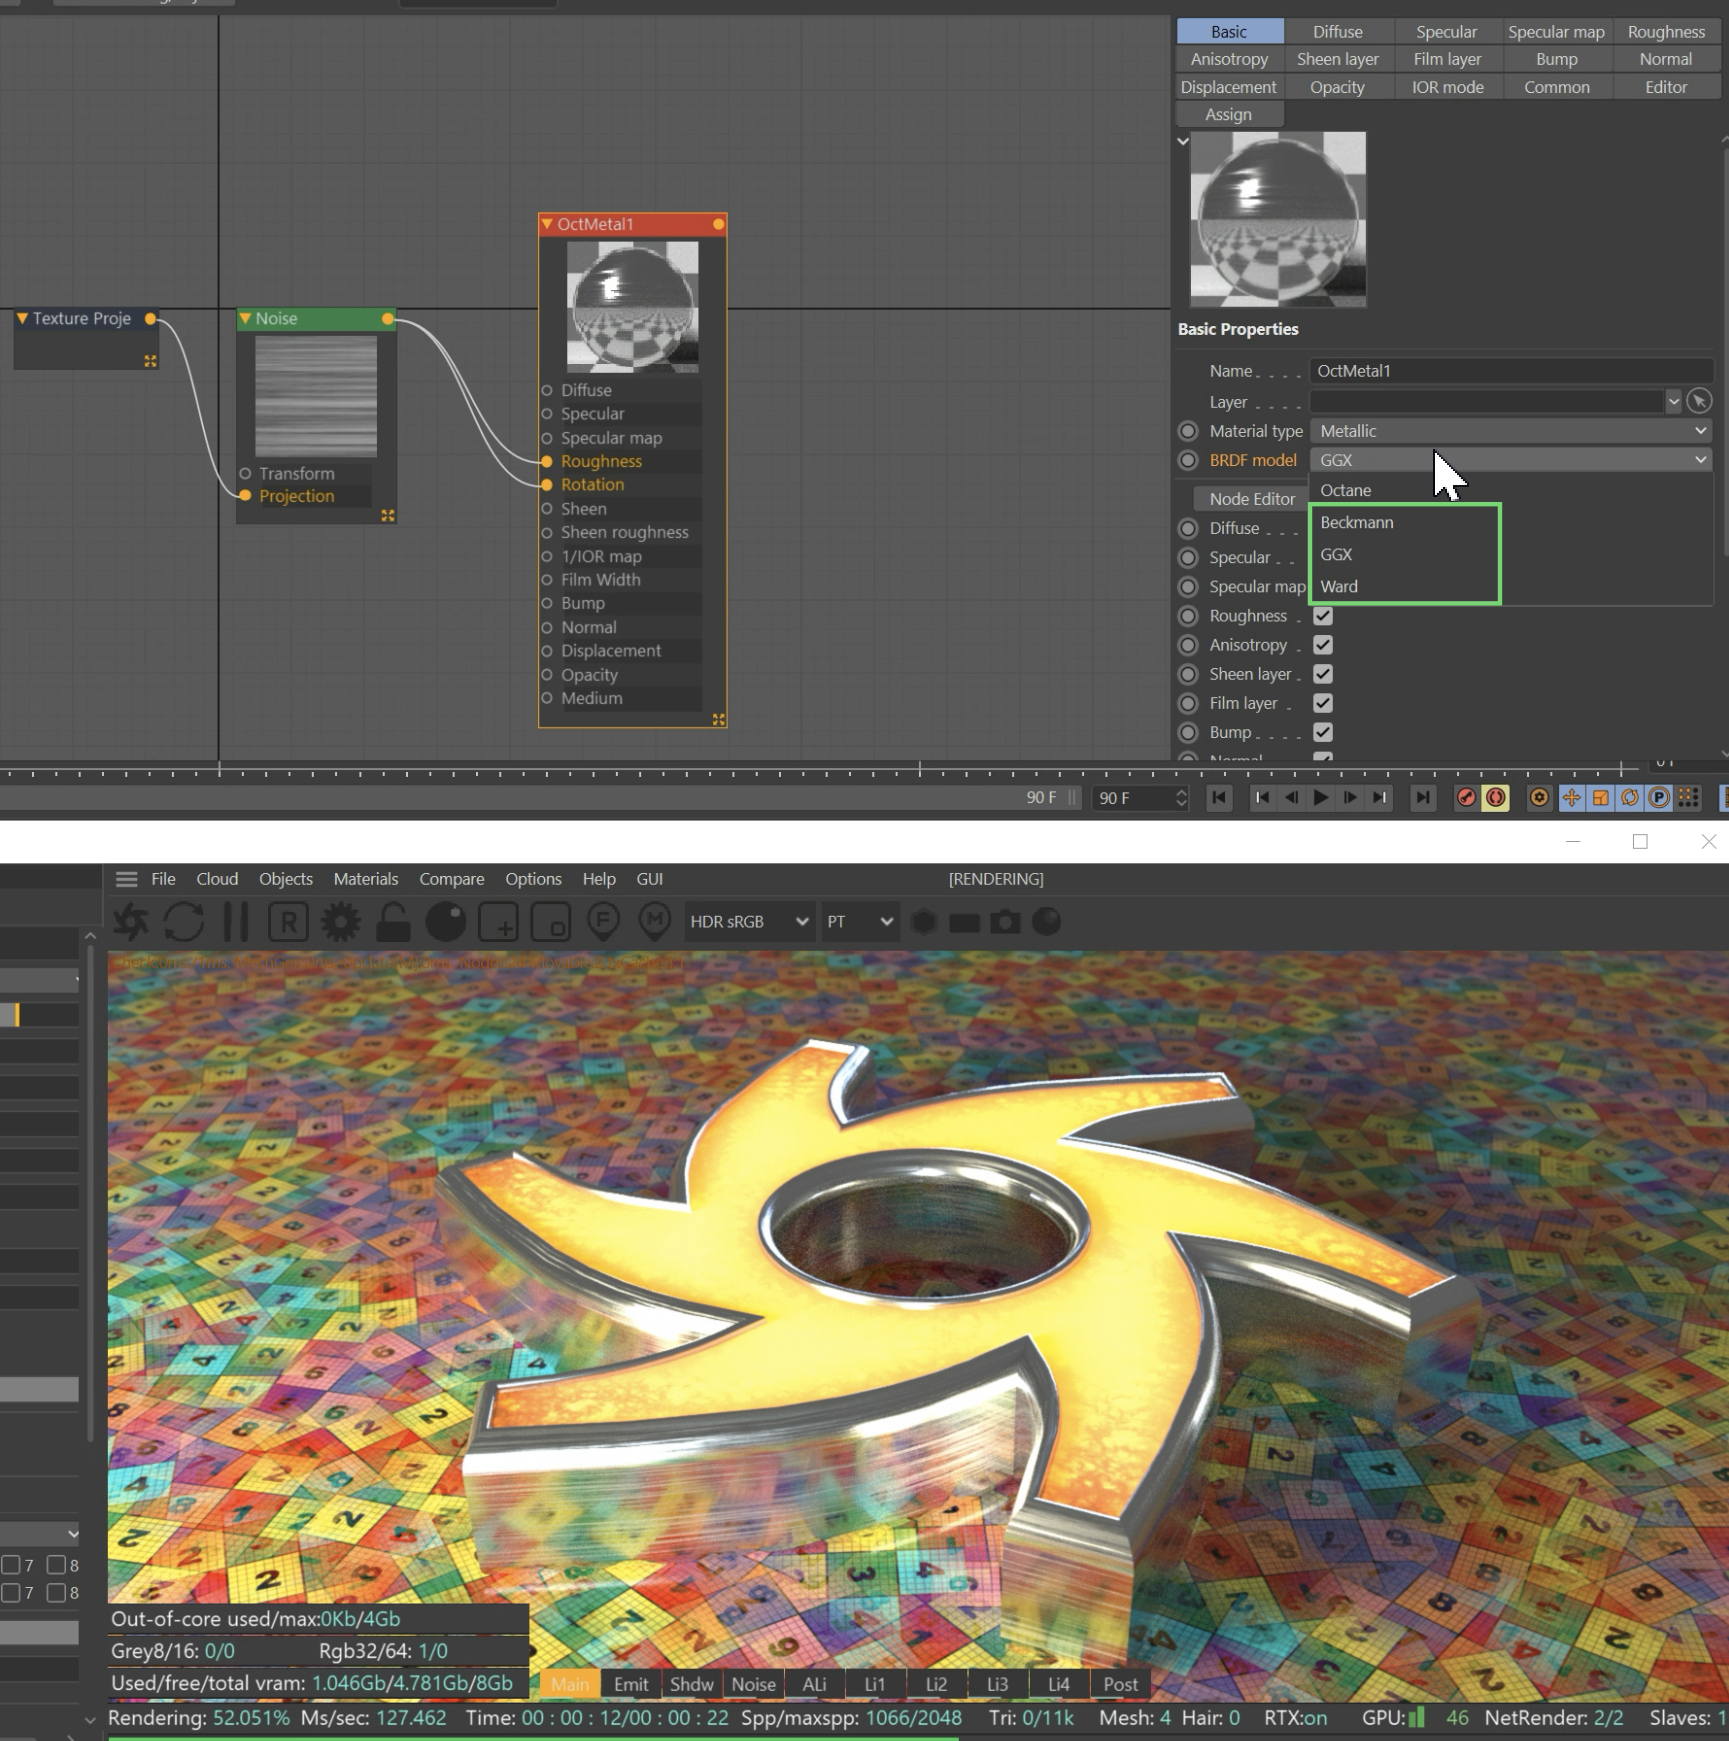This screenshot has width=1729, height=1741.
Task: Open the Compare menu in Live Viewer
Action: (x=452, y=879)
